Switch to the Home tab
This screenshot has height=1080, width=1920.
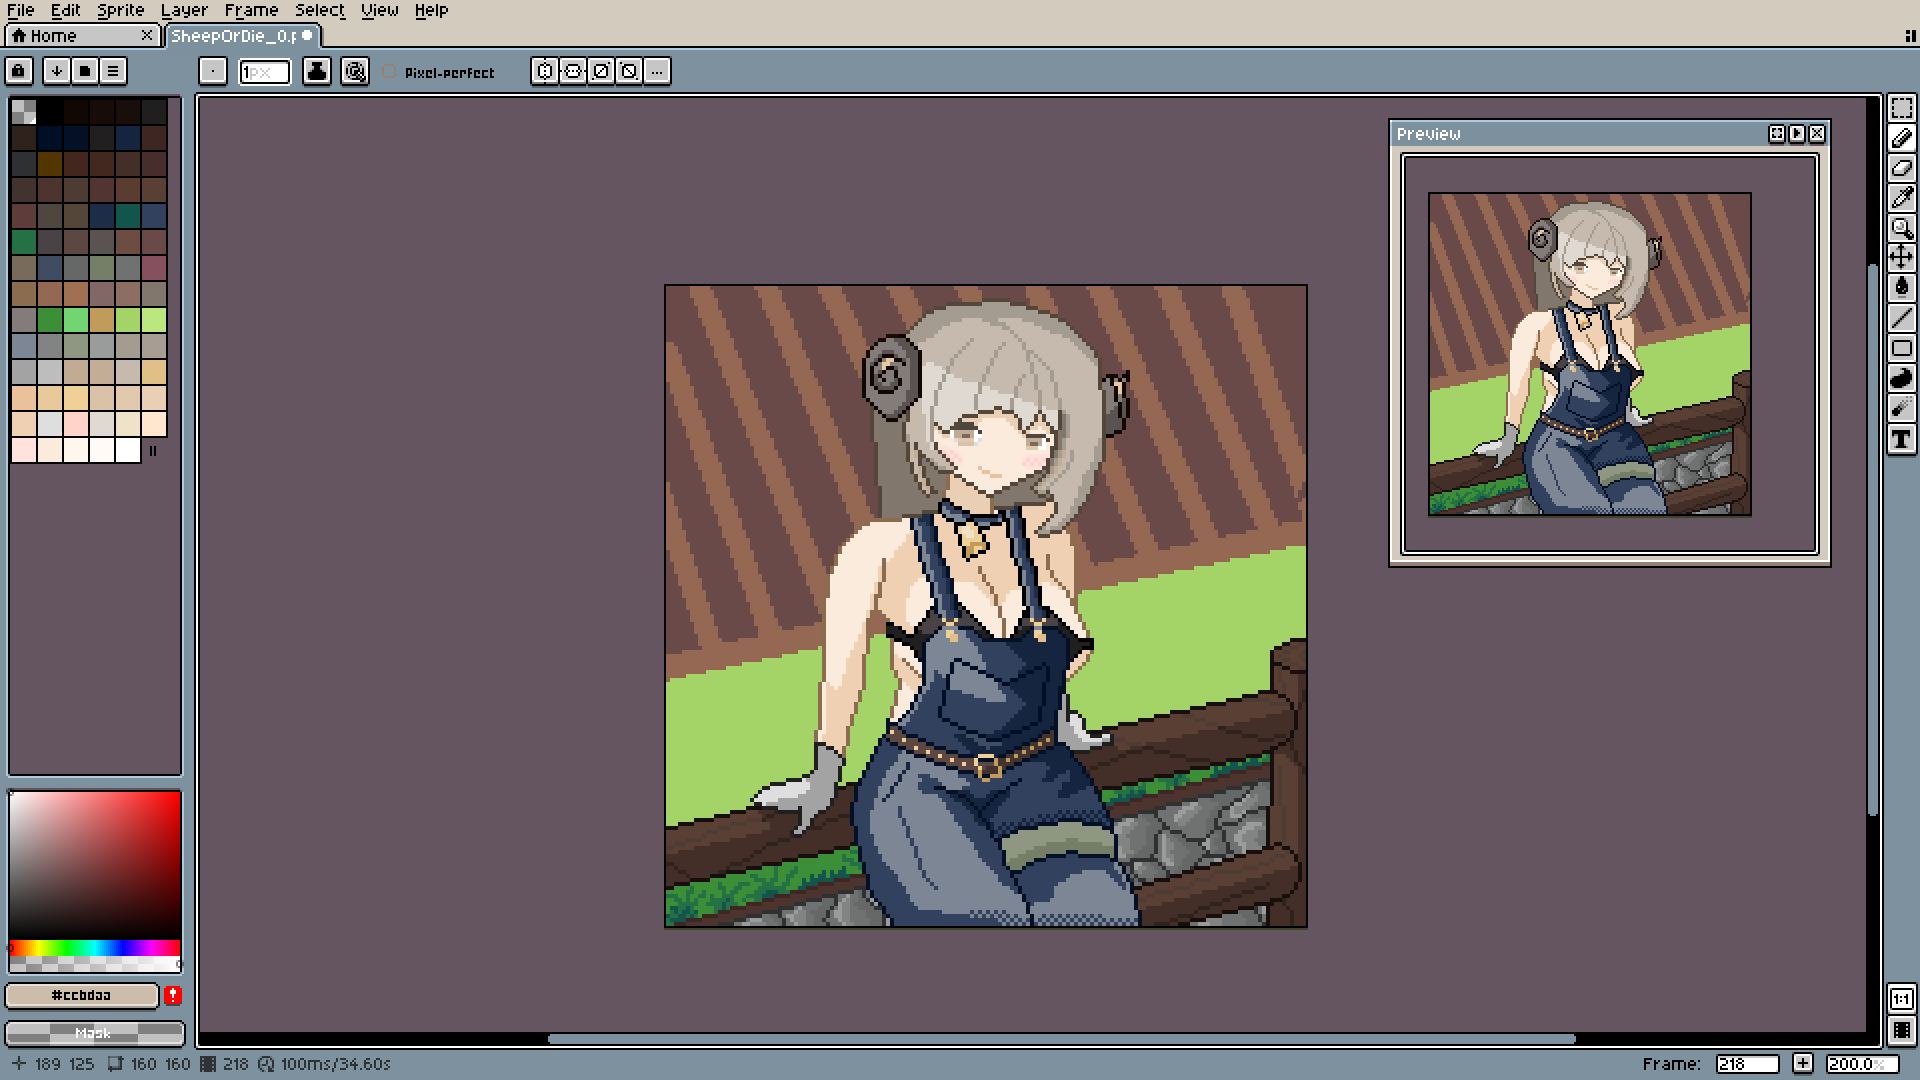pyautogui.click(x=54, y=36)
